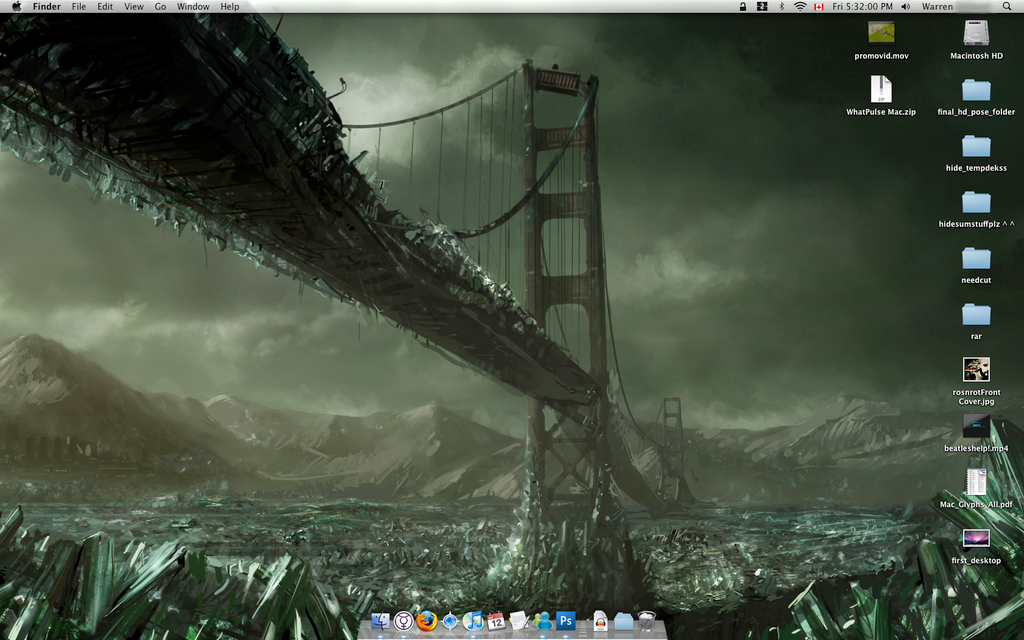Select the Mac_Glyphs_All.pdf document
The image size is (1024, 640).
(x=976, y=482)
